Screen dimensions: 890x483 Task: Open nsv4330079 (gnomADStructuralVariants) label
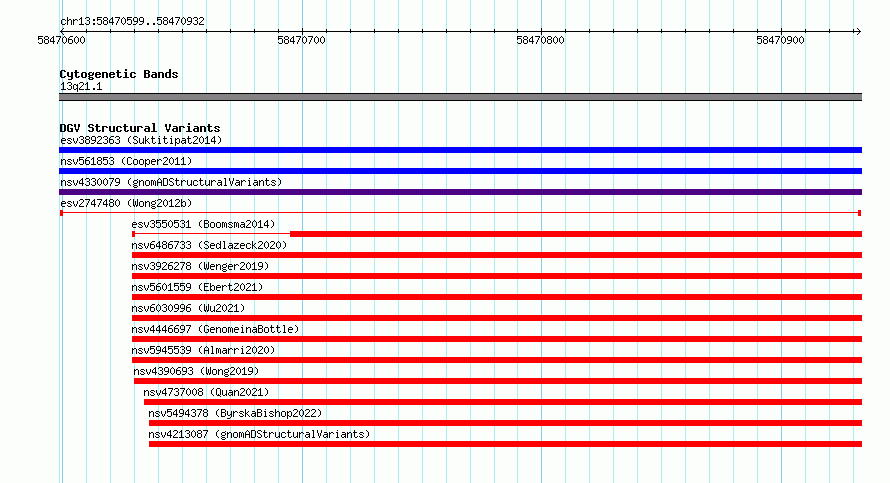tap(171, 182)
